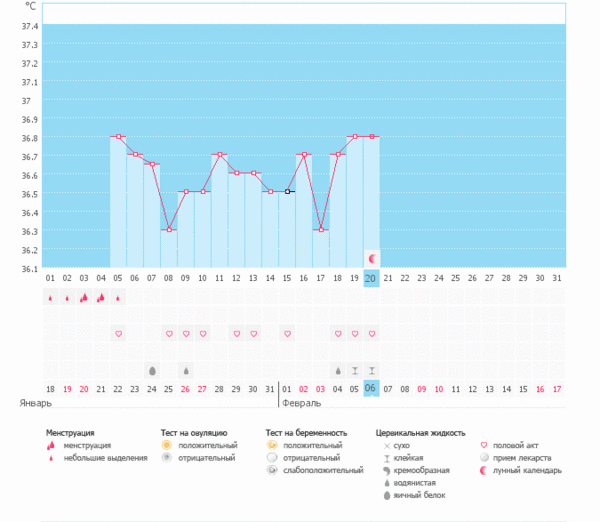
Task: Click the 'яичный белок' legend label
Action: coord(417,494)
